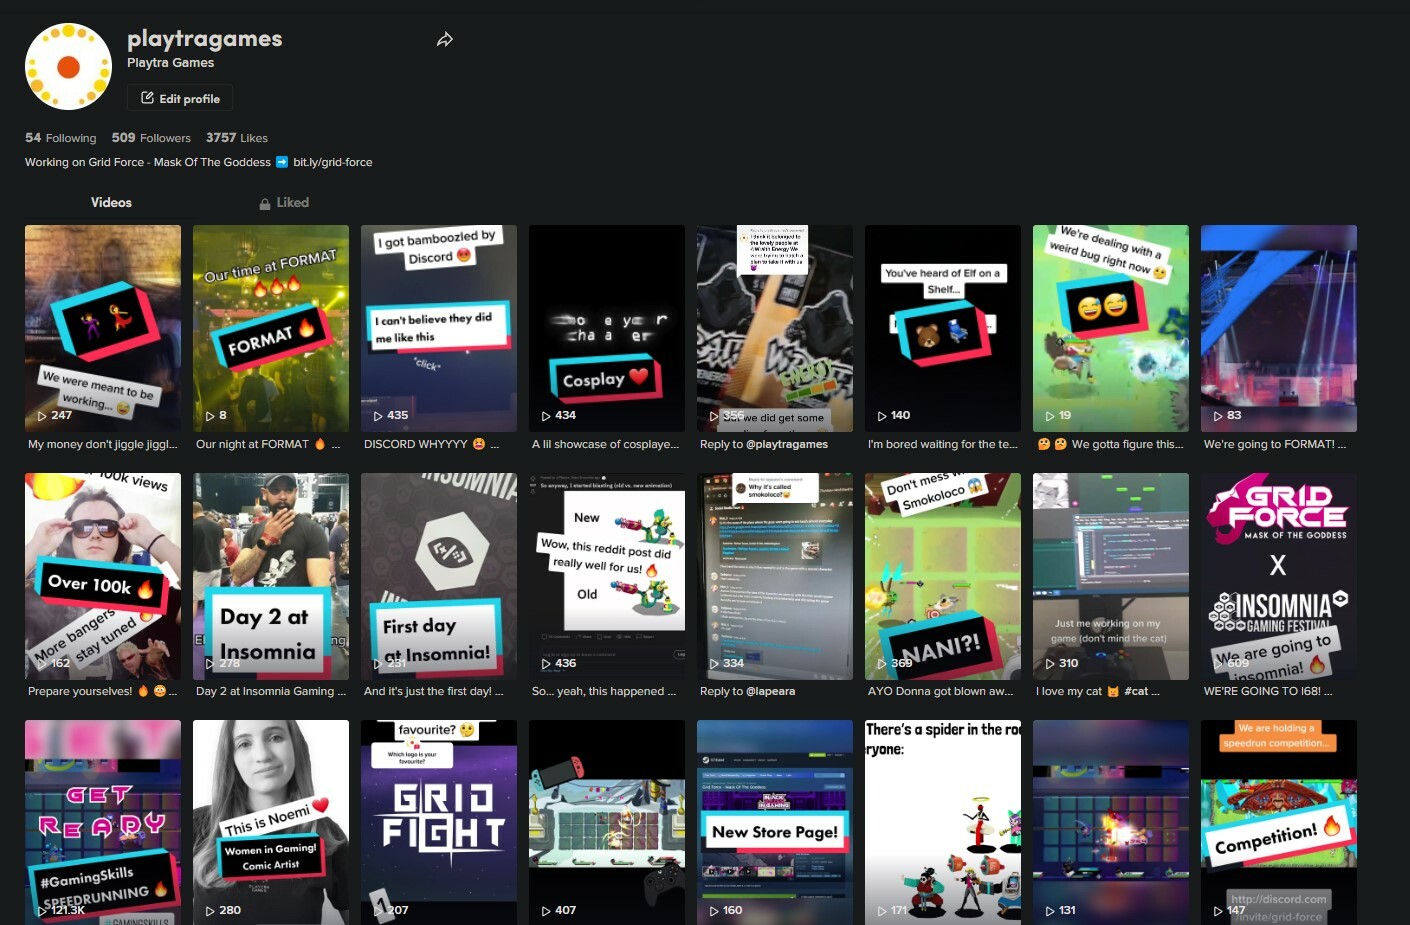Viewport: 1410px width, 925px height.
Task: Open the 'Reply to @playtragames' video thumbnail
Action: [x=775, y=328]
